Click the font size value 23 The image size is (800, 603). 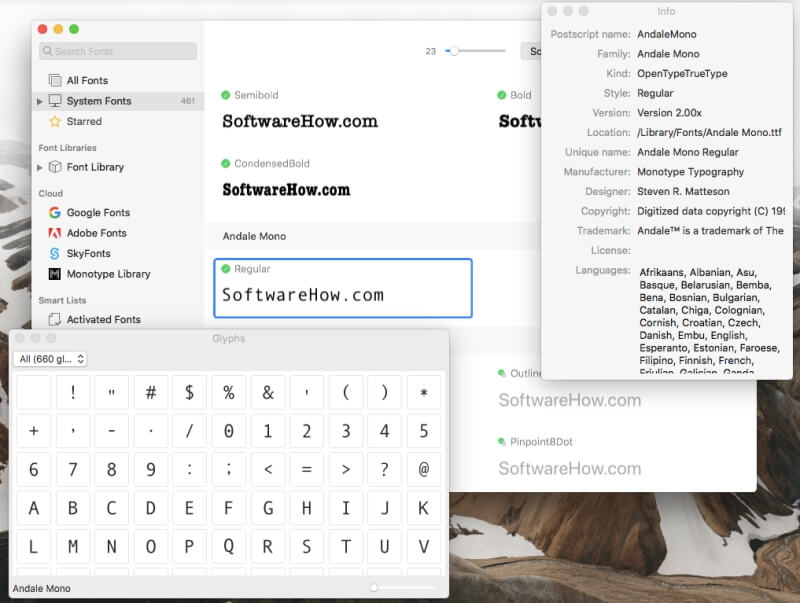pos(431,51)
